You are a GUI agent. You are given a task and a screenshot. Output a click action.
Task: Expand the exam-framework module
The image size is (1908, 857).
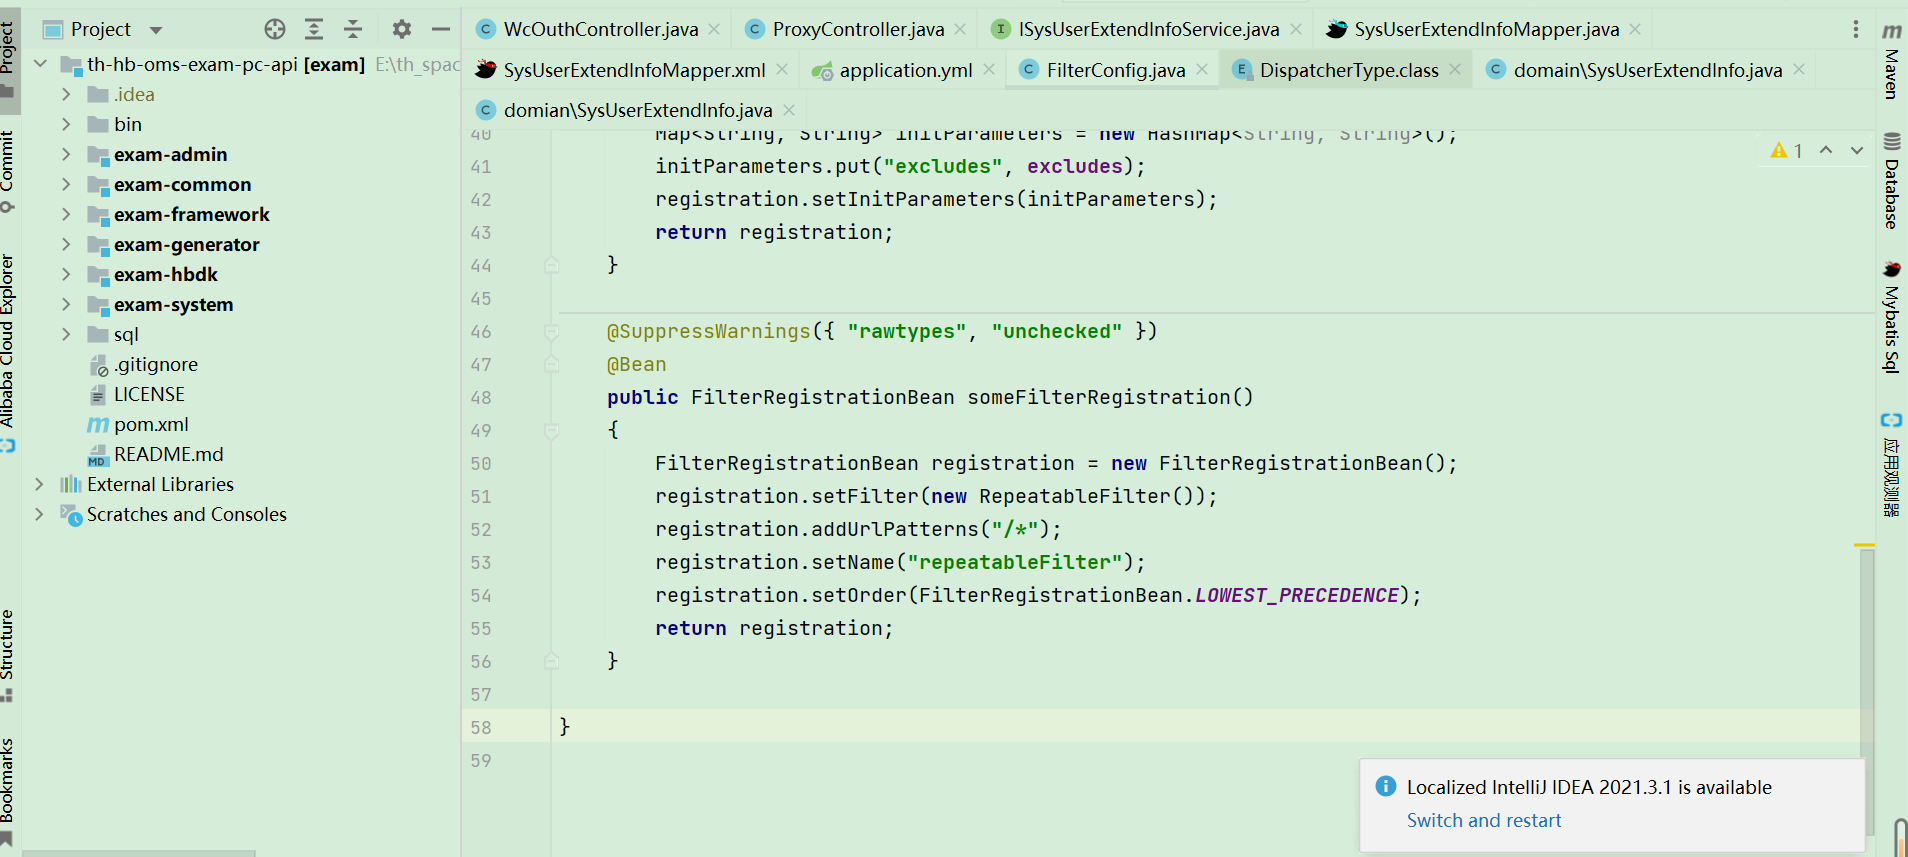click(66, 214)
